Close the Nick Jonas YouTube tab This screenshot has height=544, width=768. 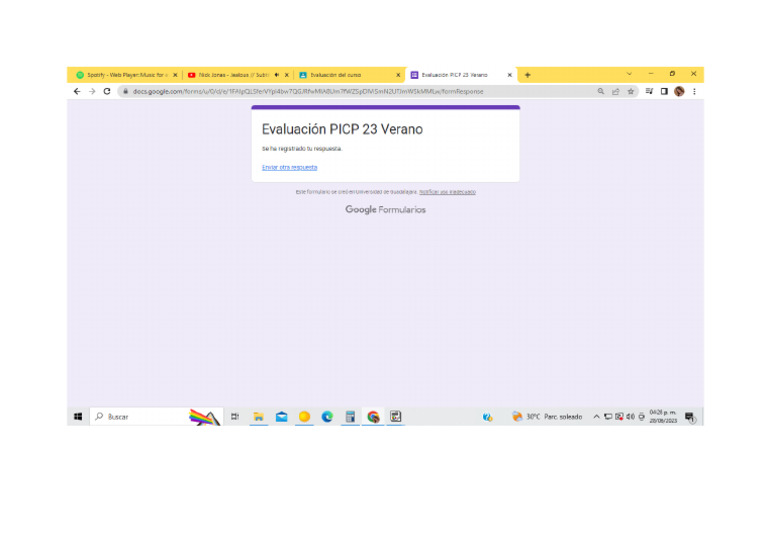click(287, 75)
